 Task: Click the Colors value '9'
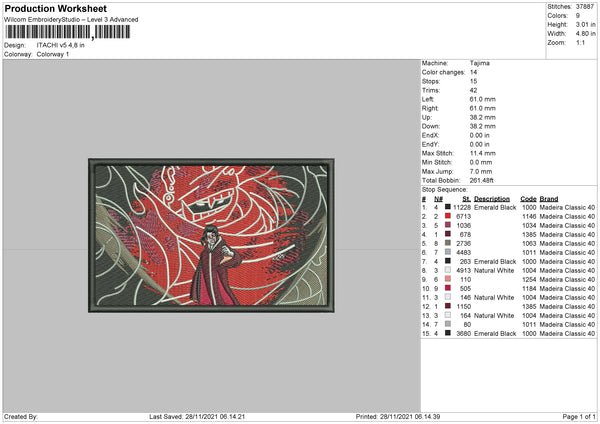578,16
